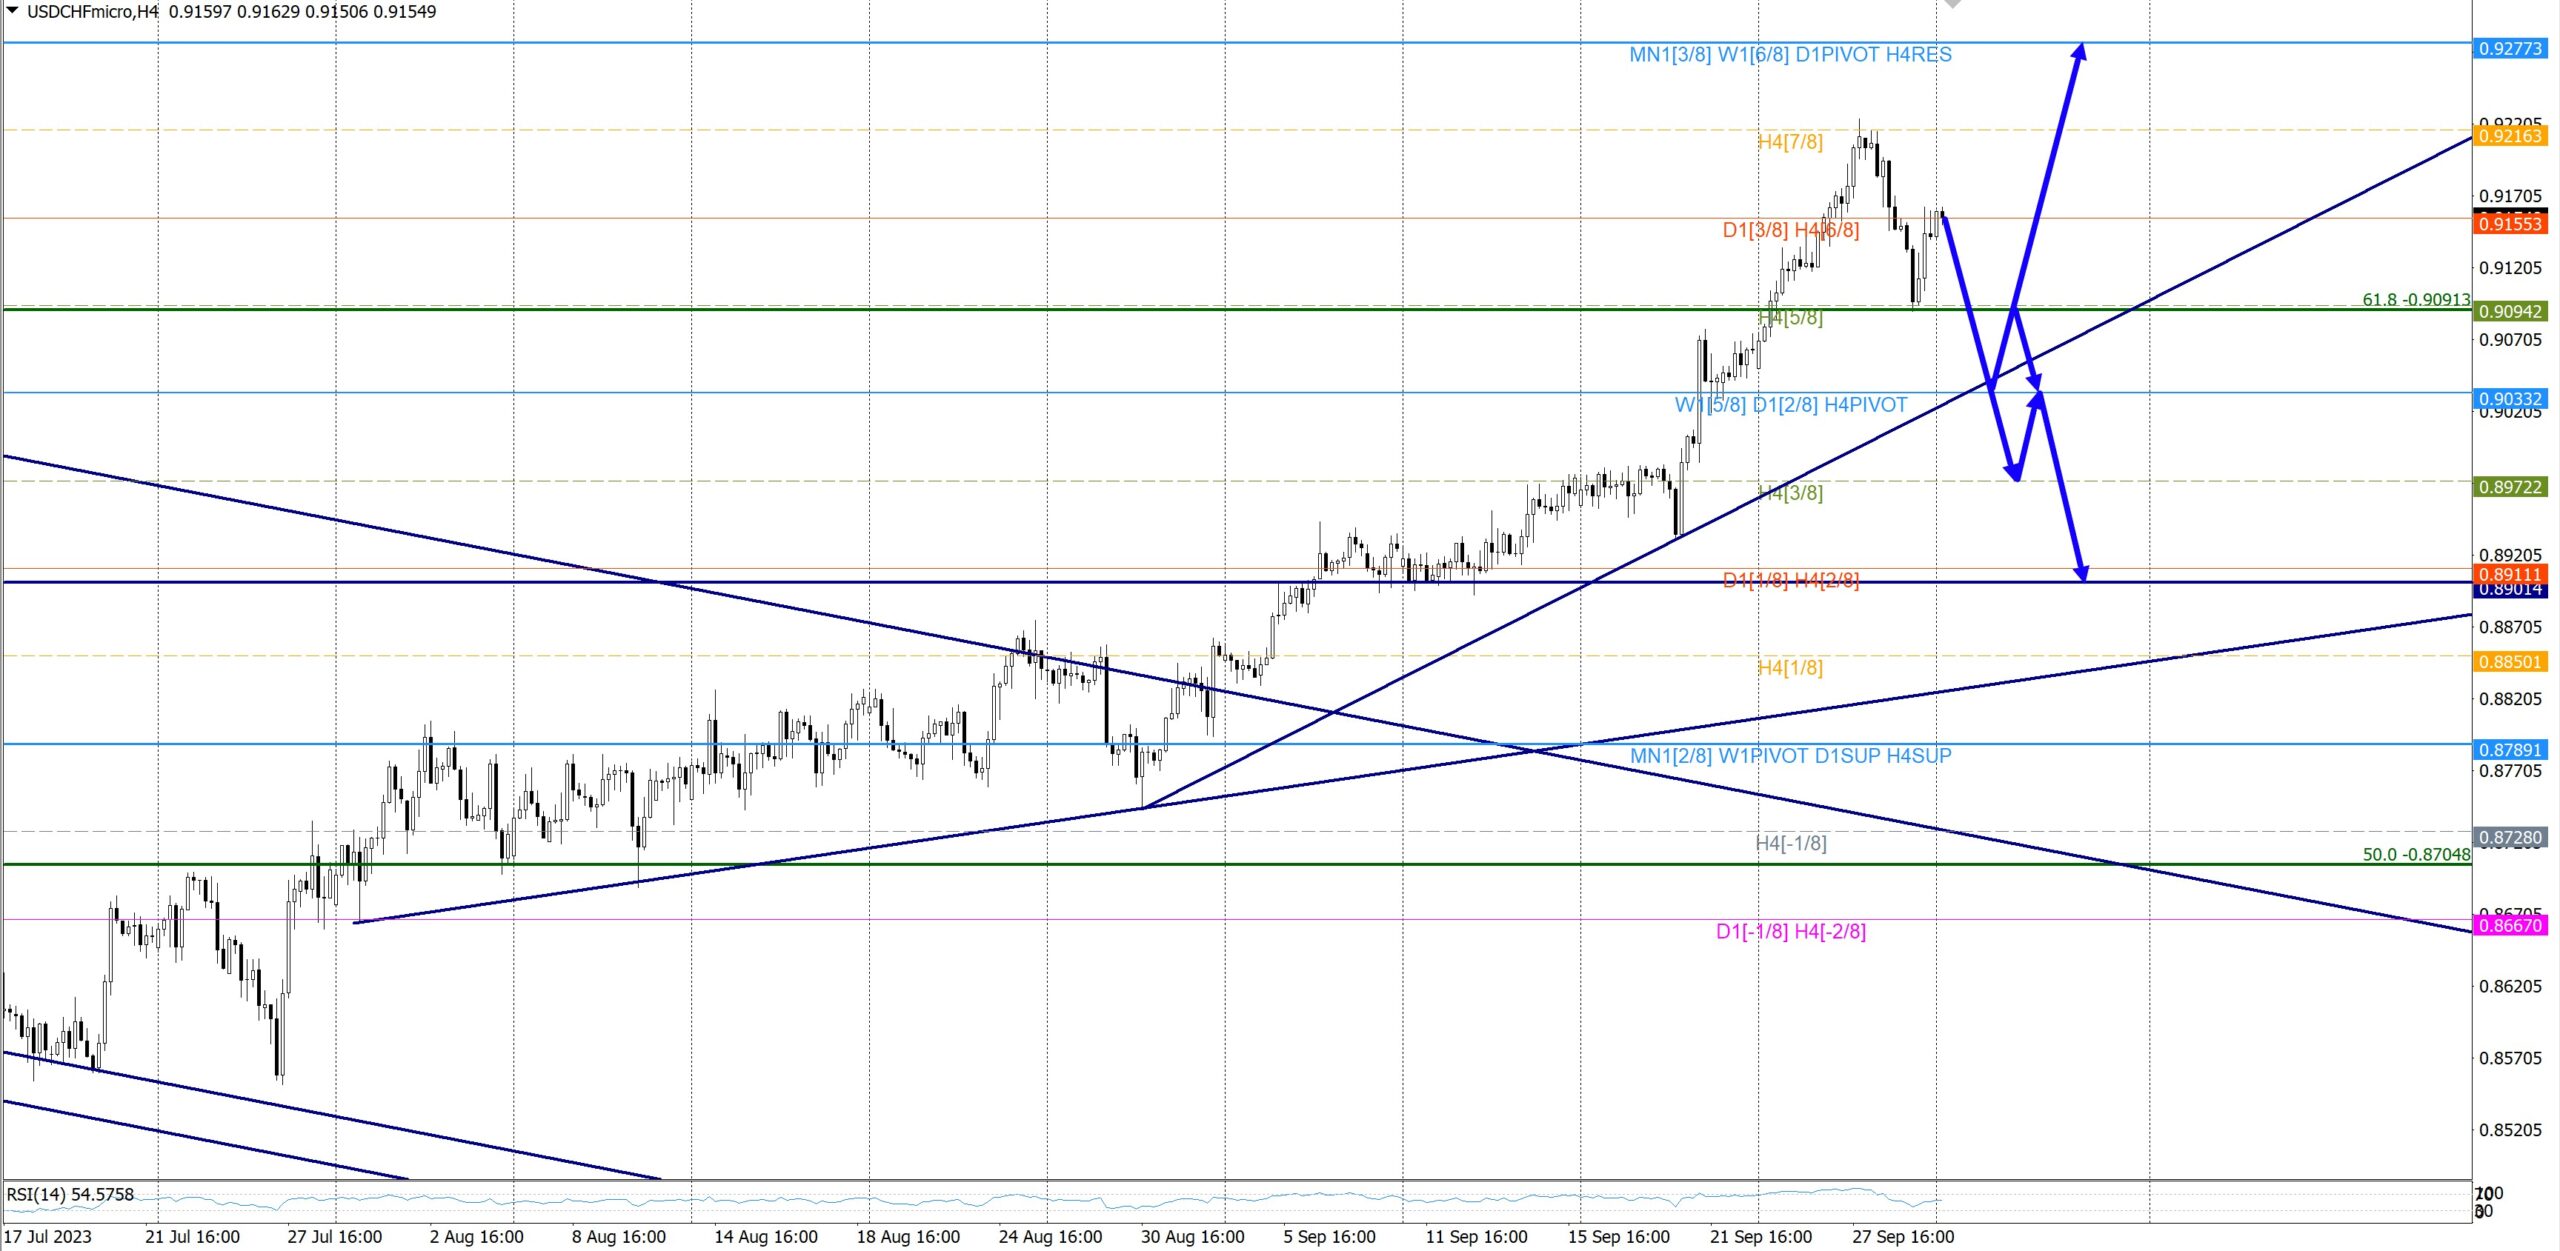2560x1251 pixels.
Task: Select the W1[5/8] D1[2/8] H4PIVOT text label
Action: pyautogui.click(x=1790, y=405)
